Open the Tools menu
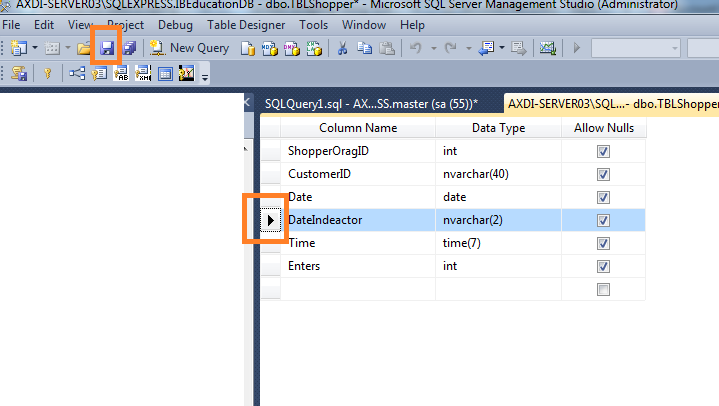 point(314,25)
